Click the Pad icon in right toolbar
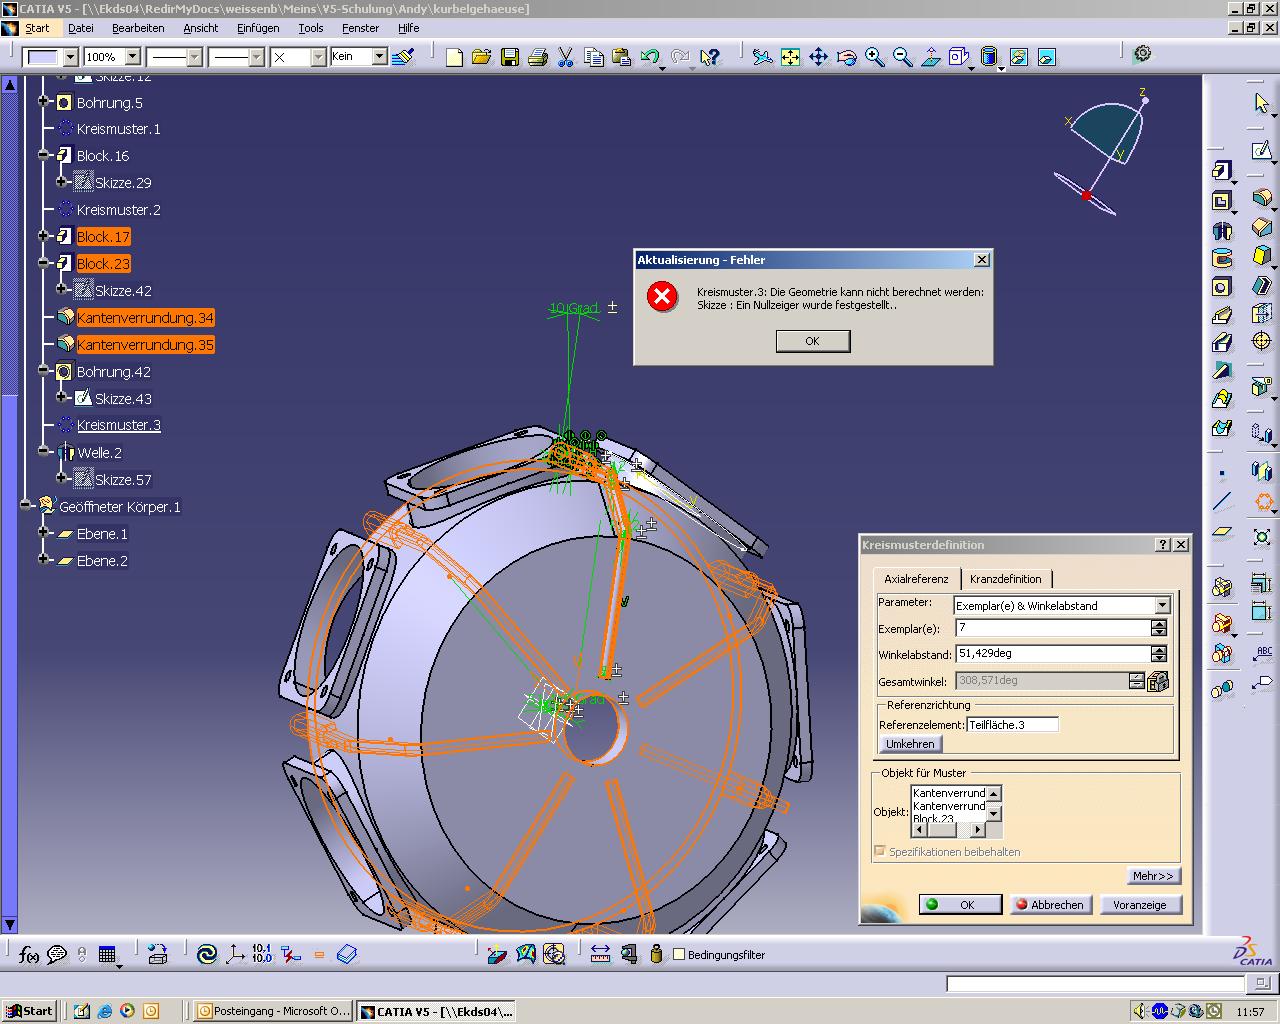 tap(1221, 171)
